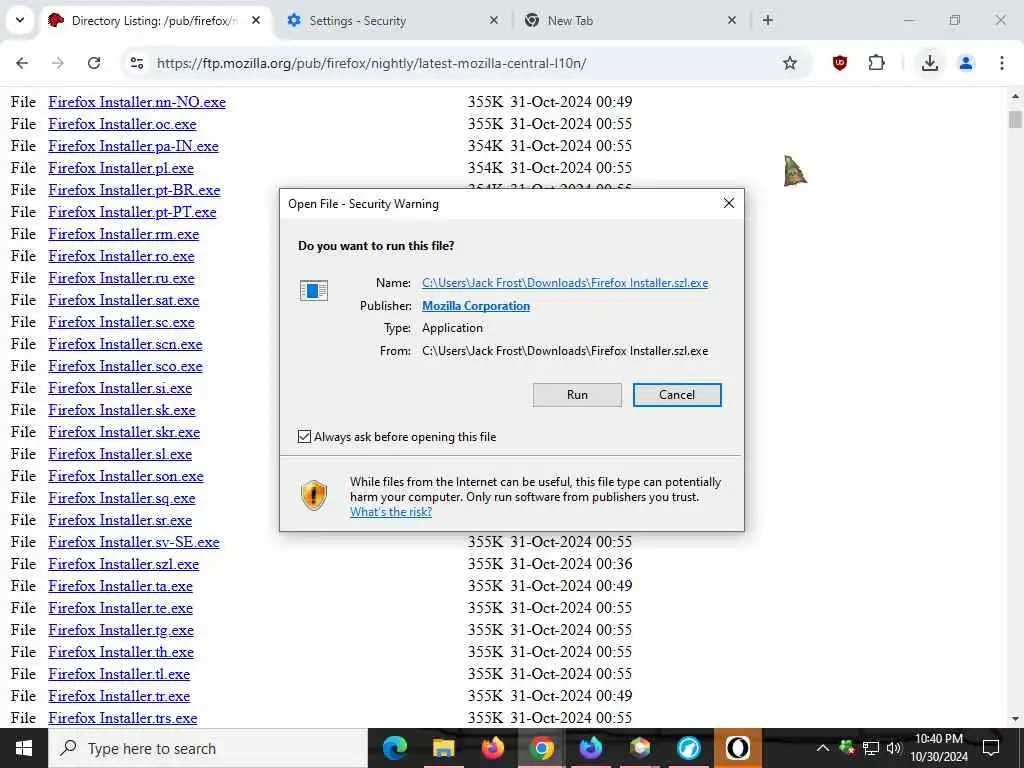Open the uBlock Origin extension icon

pyautogui.click(x=840, y=63)
